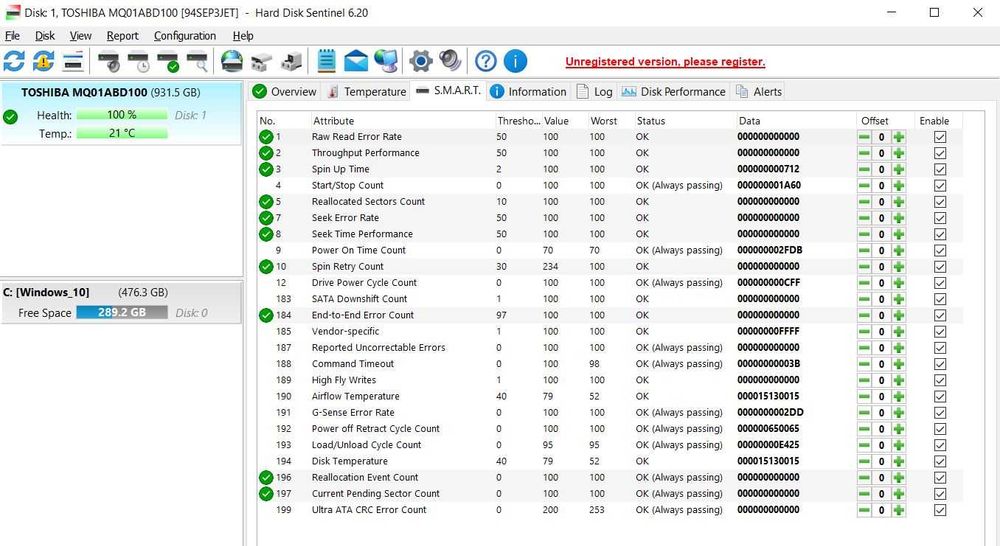Click the refresh icon with warning sign
The image size is (1000, 546).
point(43,61)
